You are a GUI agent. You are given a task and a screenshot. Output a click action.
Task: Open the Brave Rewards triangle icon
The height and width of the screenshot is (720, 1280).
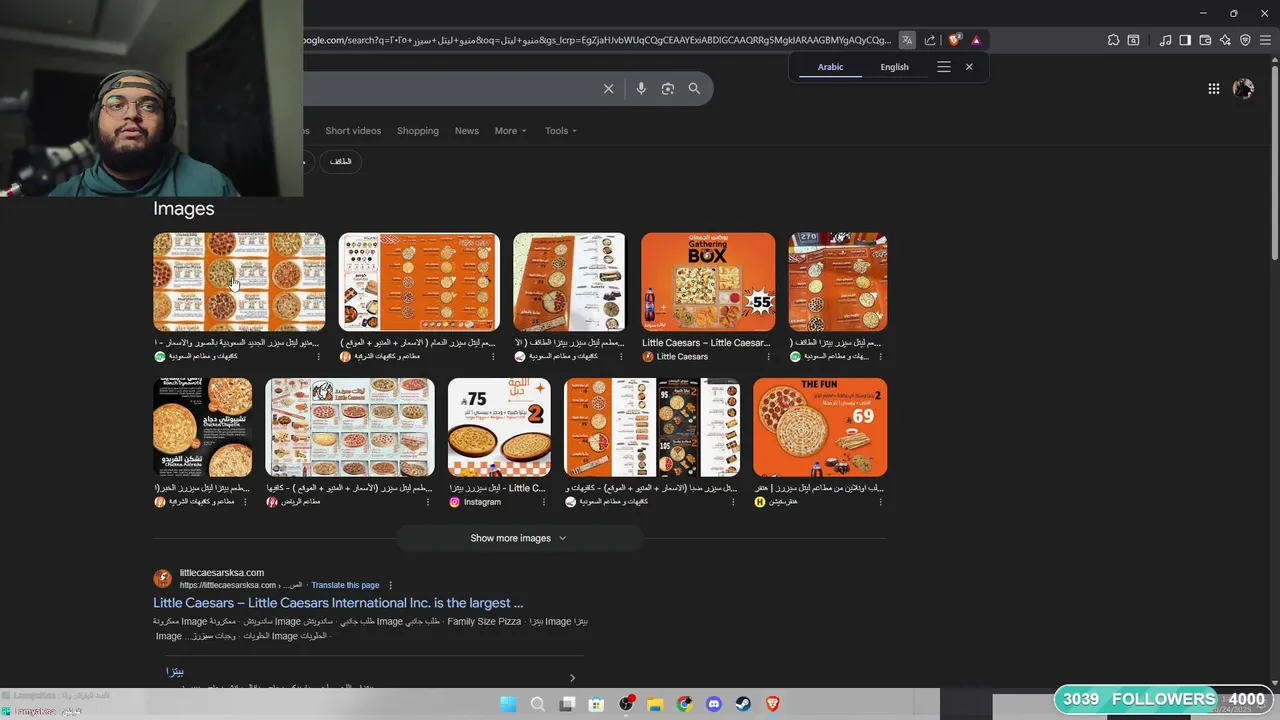click(976, 40)
